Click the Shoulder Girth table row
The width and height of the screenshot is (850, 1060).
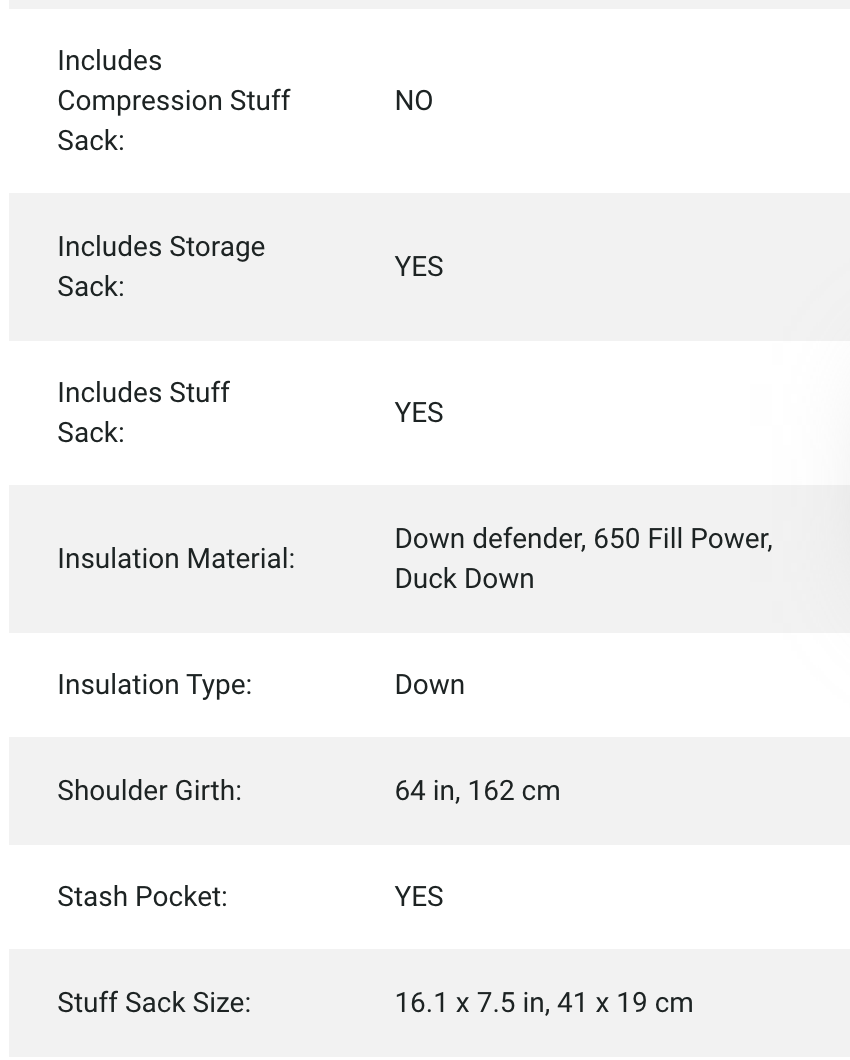click(x=700, y=790)
